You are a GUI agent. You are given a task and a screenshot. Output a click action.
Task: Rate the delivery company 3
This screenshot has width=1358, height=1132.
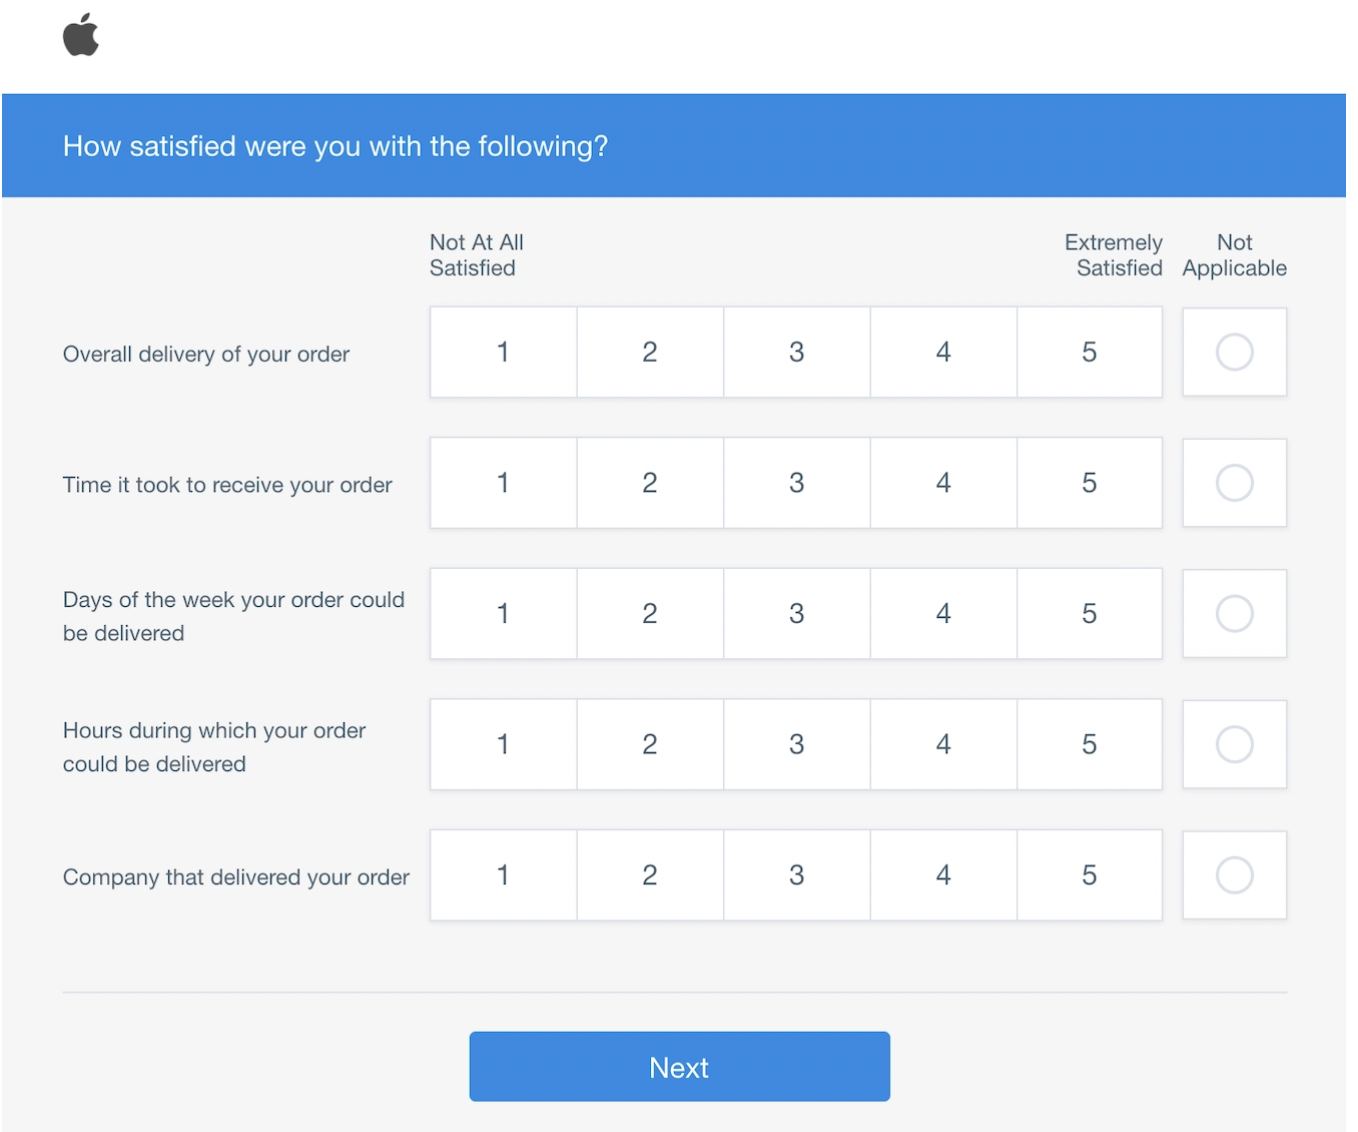[x=797, y=875]
